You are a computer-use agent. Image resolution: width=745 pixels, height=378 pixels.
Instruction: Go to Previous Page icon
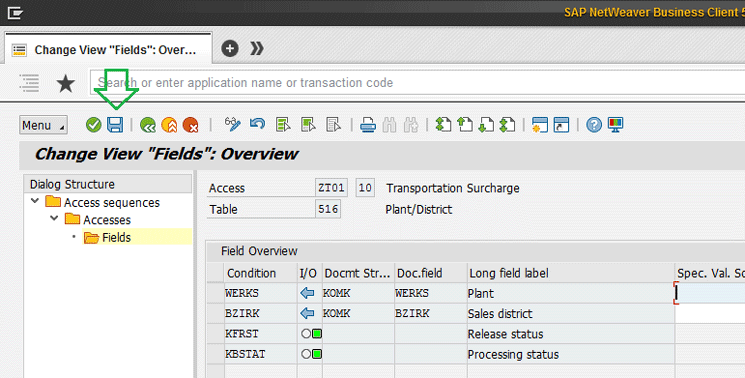[x=465, y=125]
